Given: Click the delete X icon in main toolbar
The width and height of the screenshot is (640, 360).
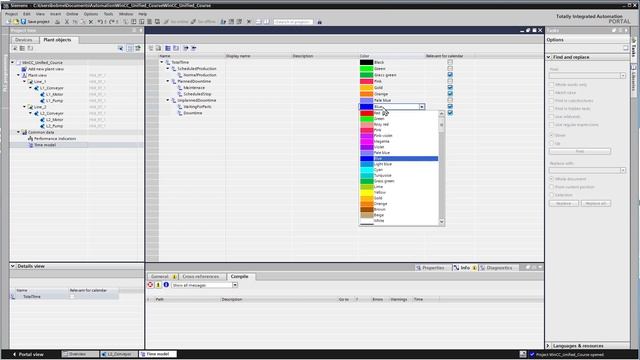Looking at the screenshot, I should pos(91,22).
